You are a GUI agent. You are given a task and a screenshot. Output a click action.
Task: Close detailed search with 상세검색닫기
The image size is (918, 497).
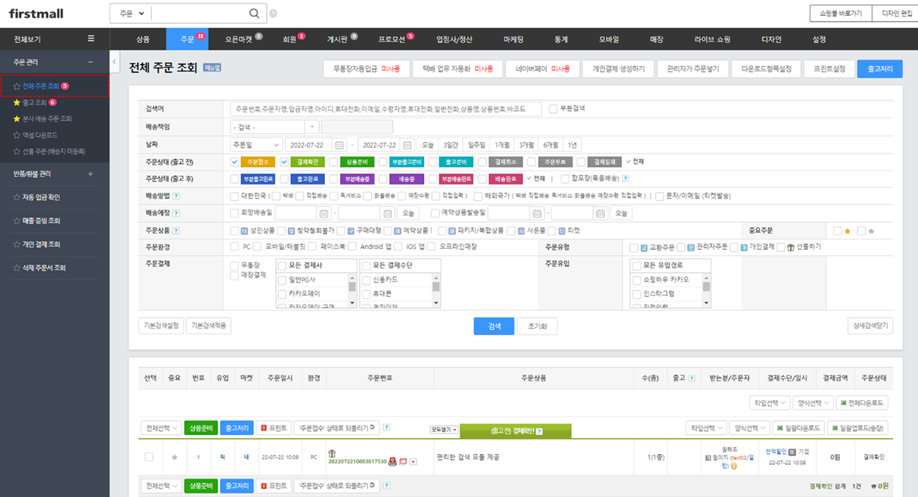pos(870,326)
